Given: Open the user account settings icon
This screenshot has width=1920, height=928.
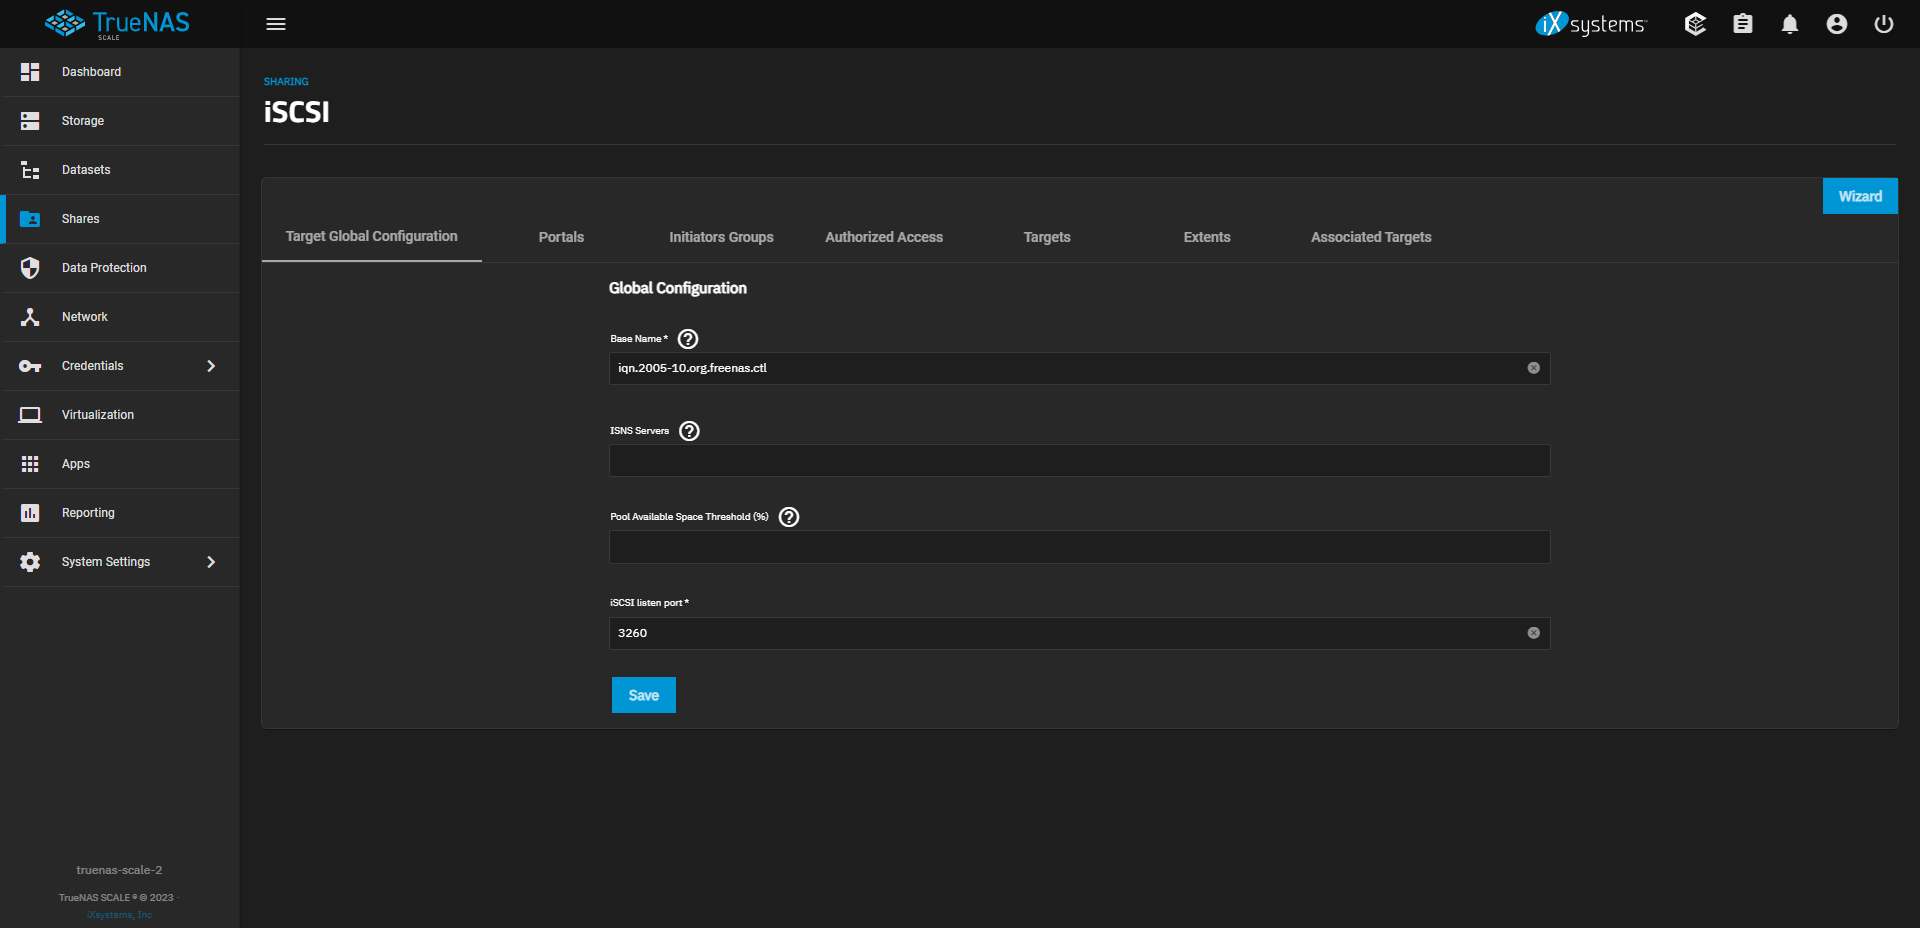Looking at the screenshot, I should point(1836,24).
